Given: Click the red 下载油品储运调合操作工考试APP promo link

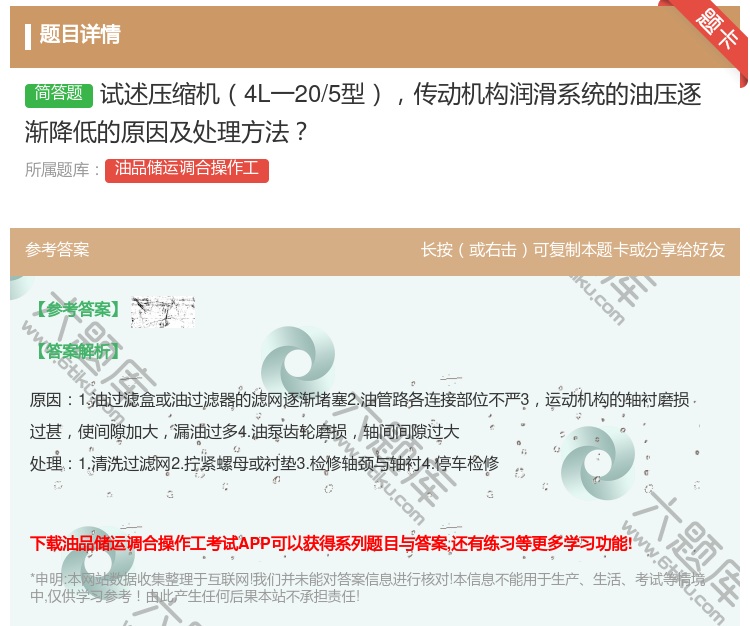Looking at the screenshot, I should pyautogui.click(x=331, y=544).
